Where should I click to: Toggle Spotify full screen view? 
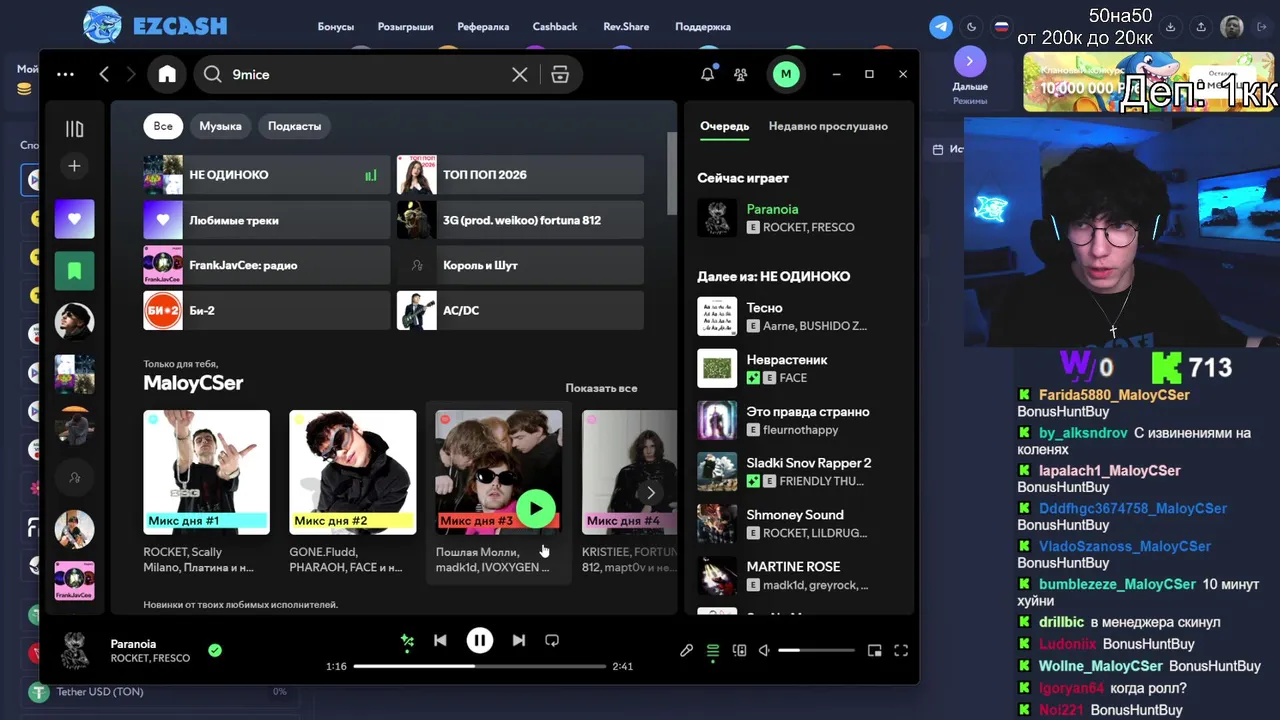pyautogui.click(x=901, y=650)
